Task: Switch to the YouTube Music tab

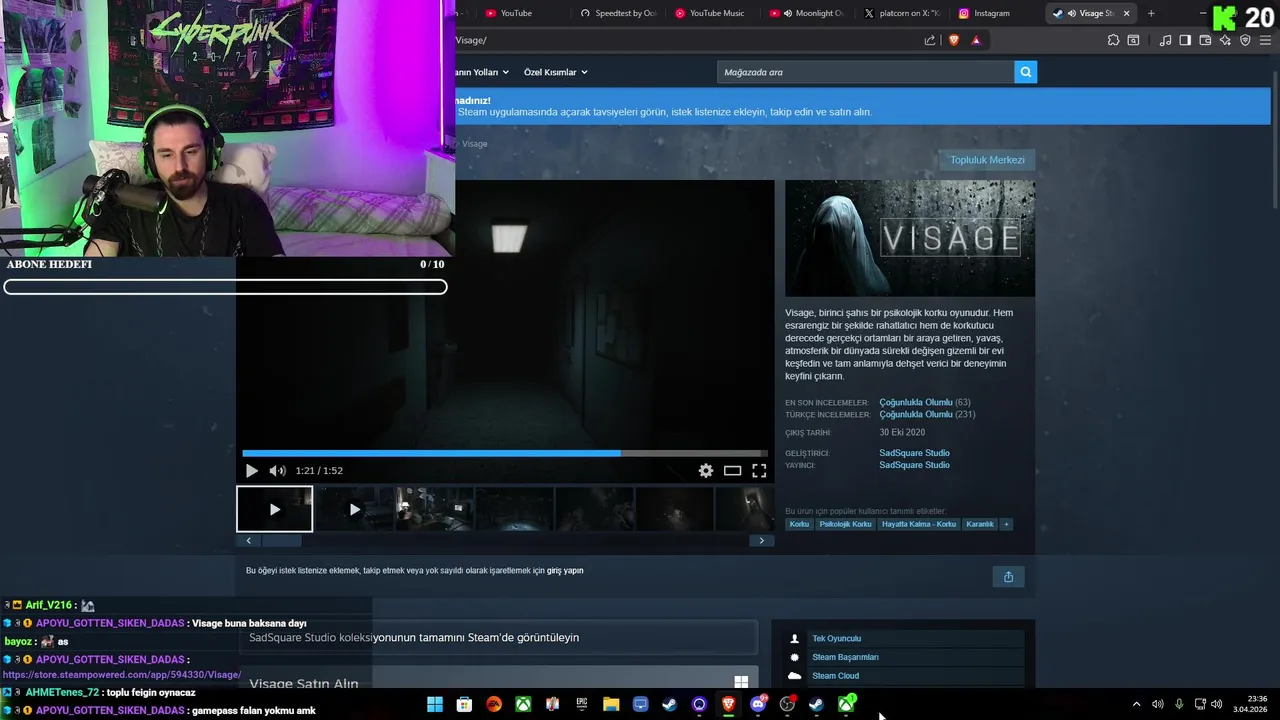Action: 711,13
